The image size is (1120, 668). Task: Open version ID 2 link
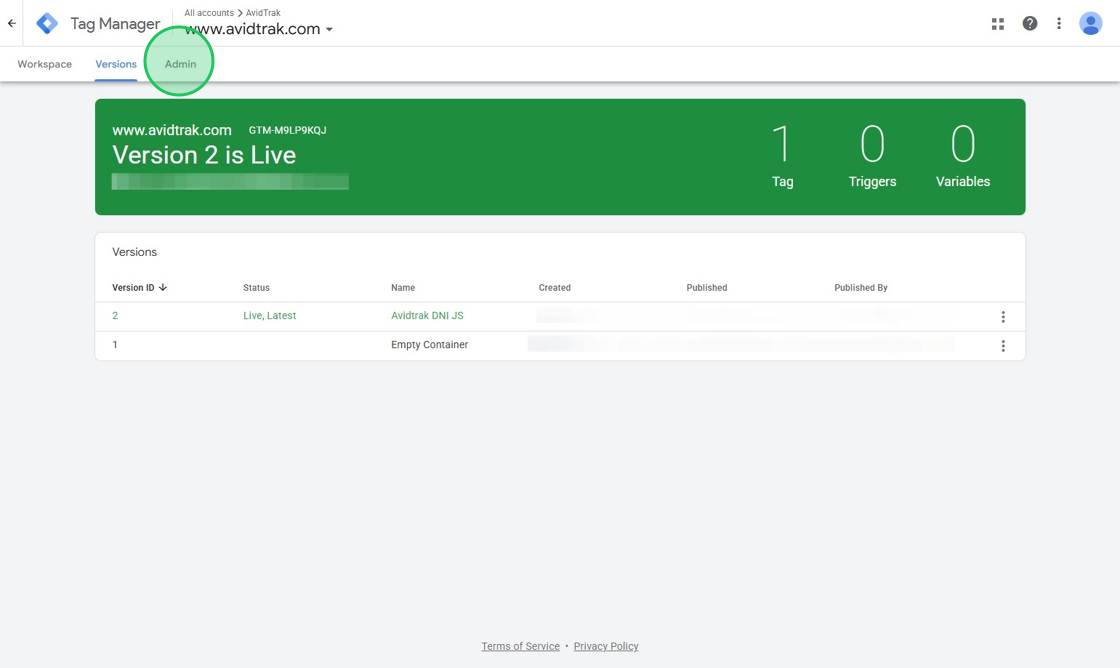115,316
